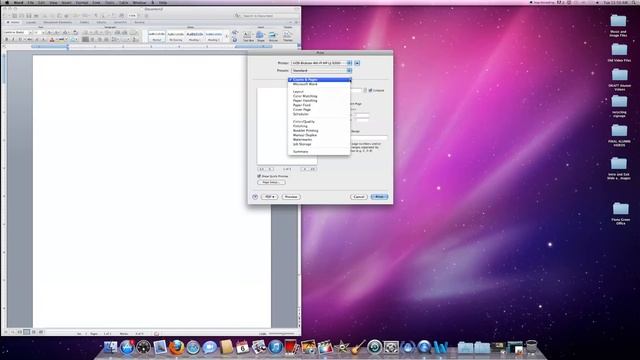Screen dimensions: 640x360
Task: Toggle Show Quick Preview checkbox
Action: coord(259,176)
